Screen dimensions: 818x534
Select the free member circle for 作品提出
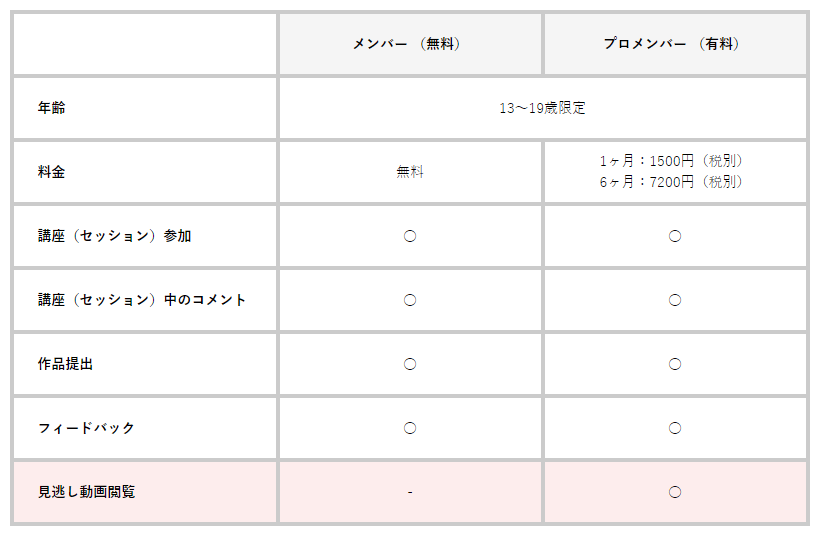click(410, 364)
